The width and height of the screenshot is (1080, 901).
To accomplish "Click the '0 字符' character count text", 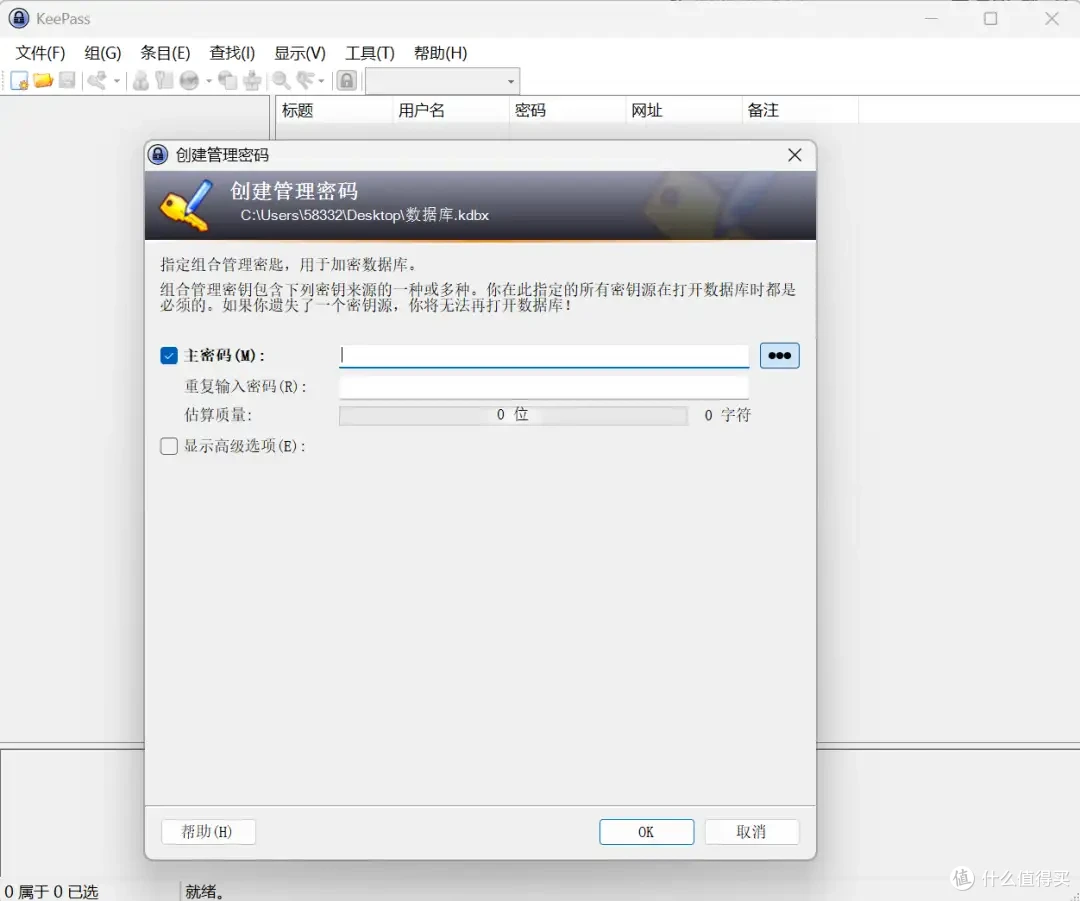I will click(727, 415).
